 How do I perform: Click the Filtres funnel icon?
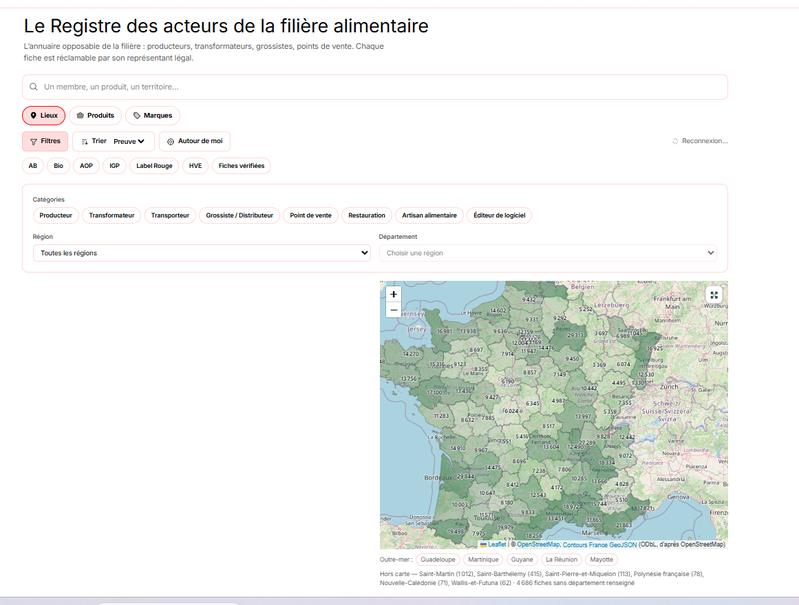pos(34,142)
